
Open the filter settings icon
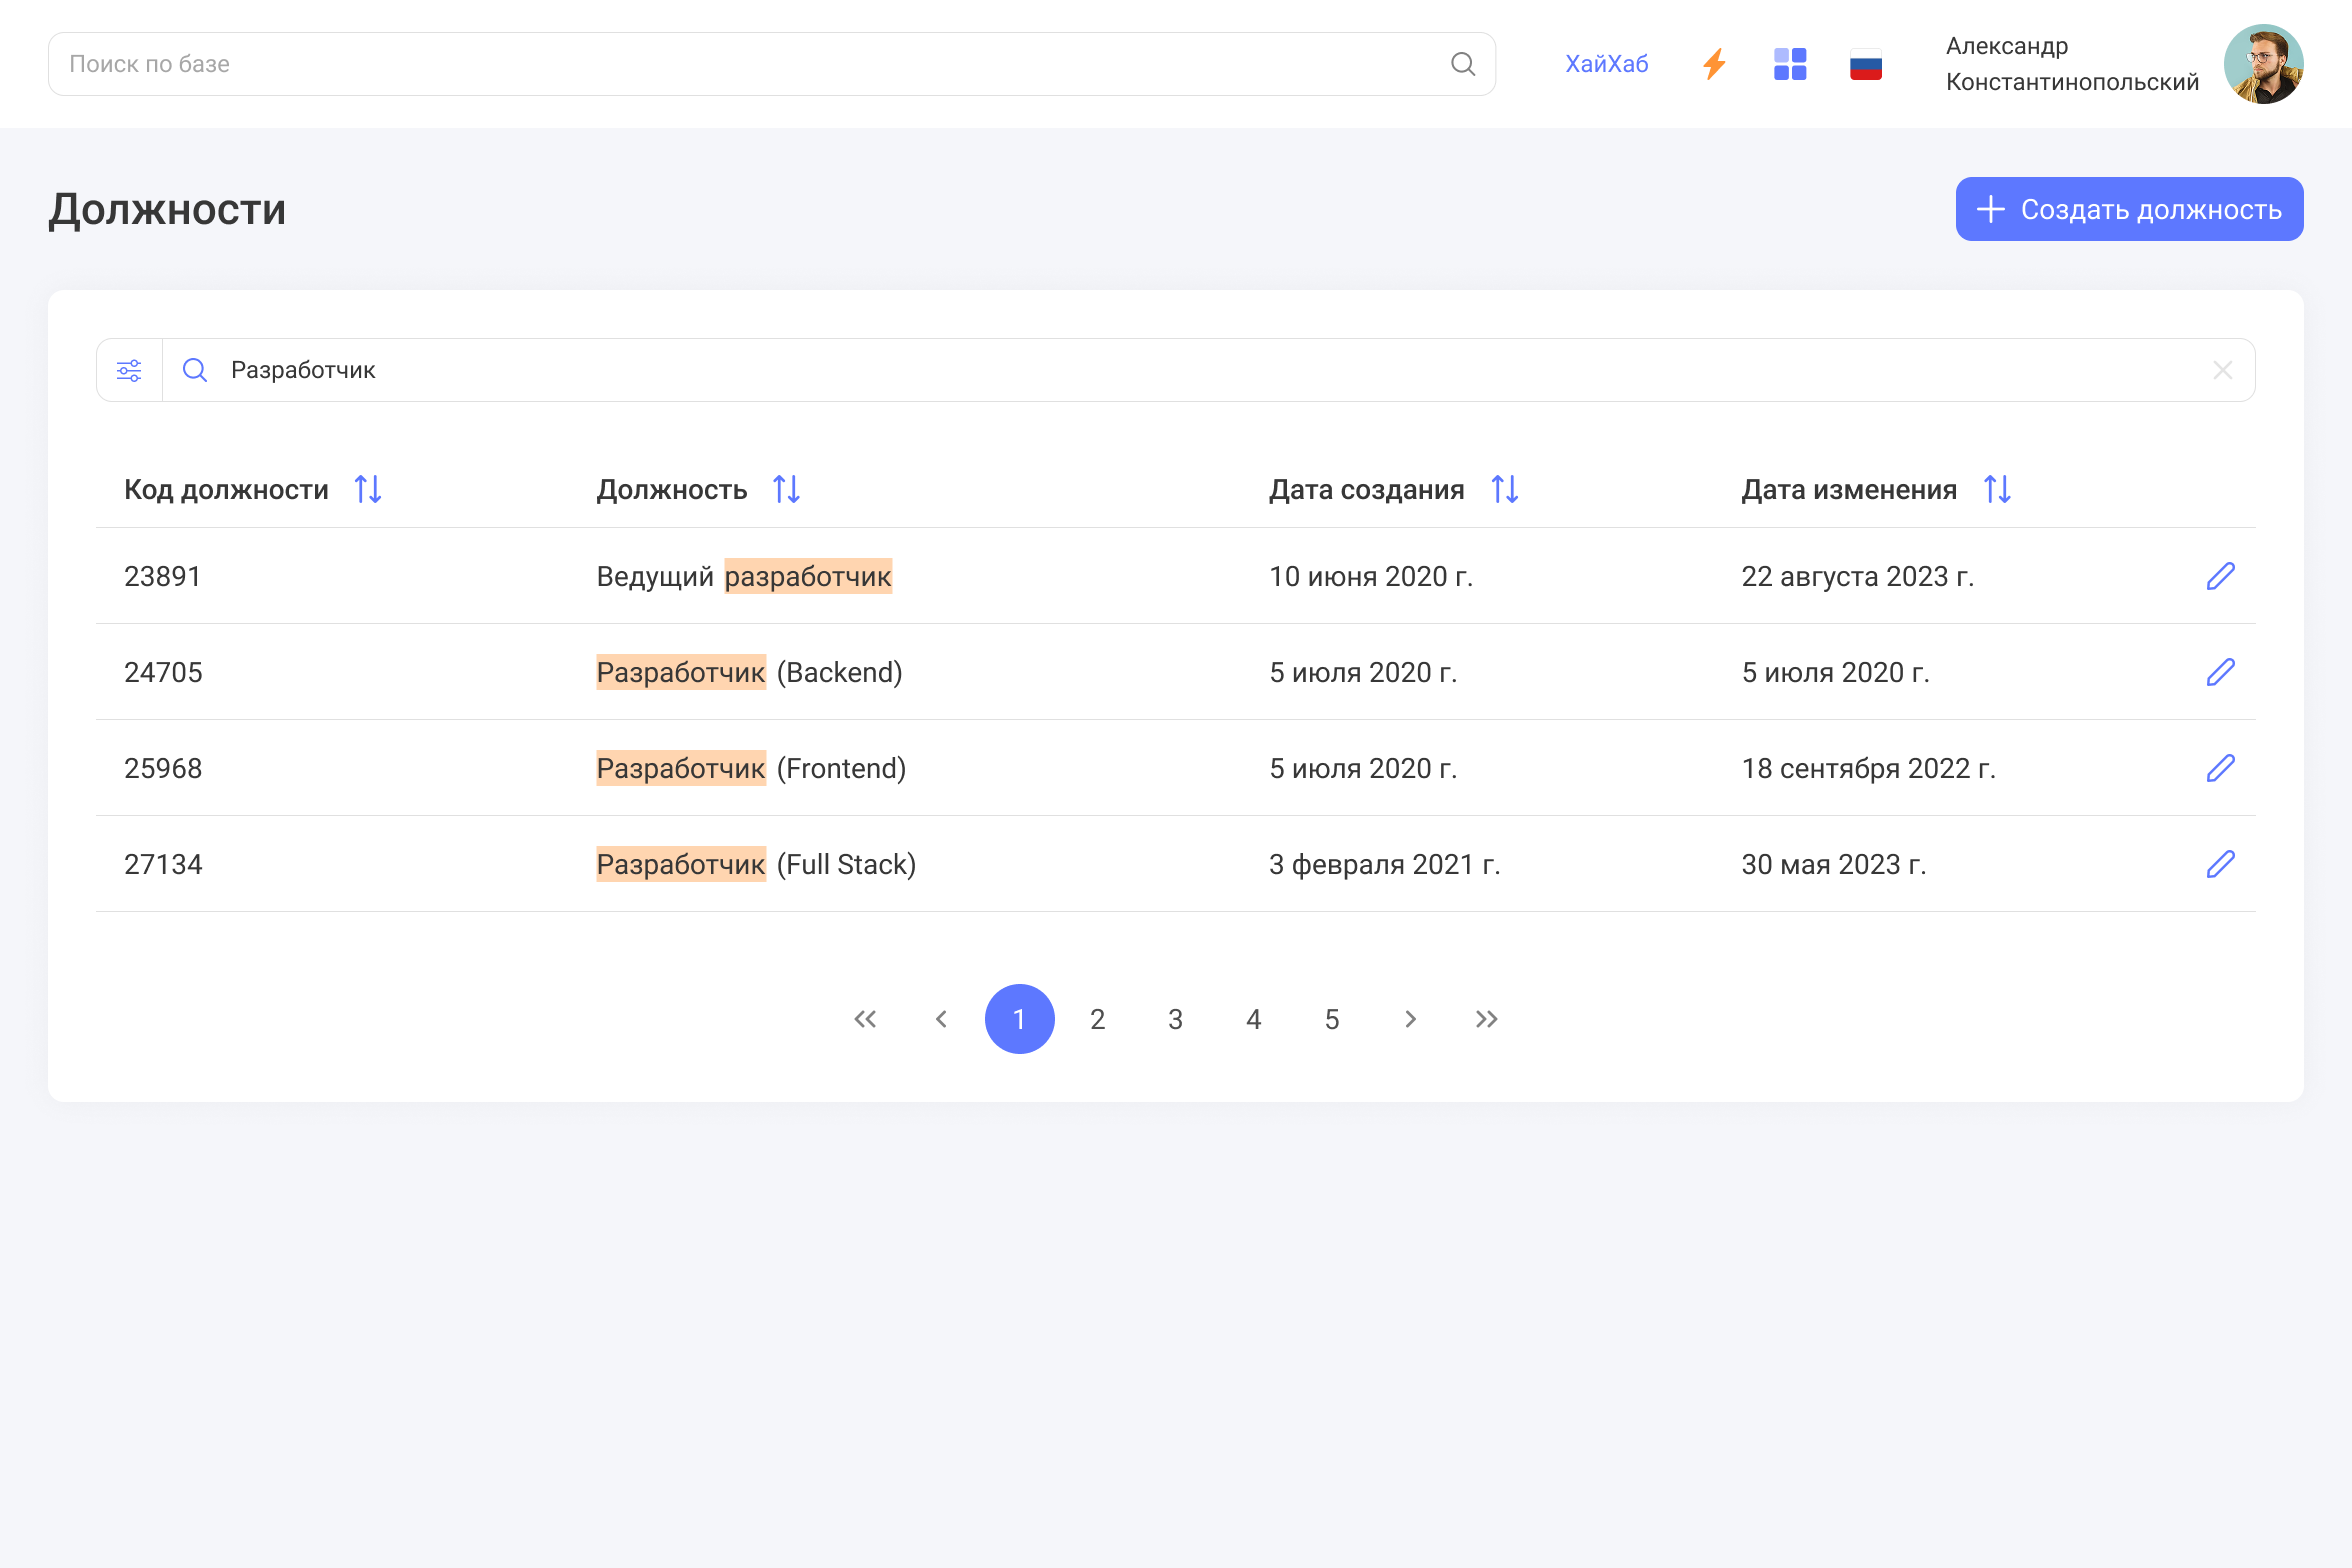pyautogui.click(x=129, y=371)
